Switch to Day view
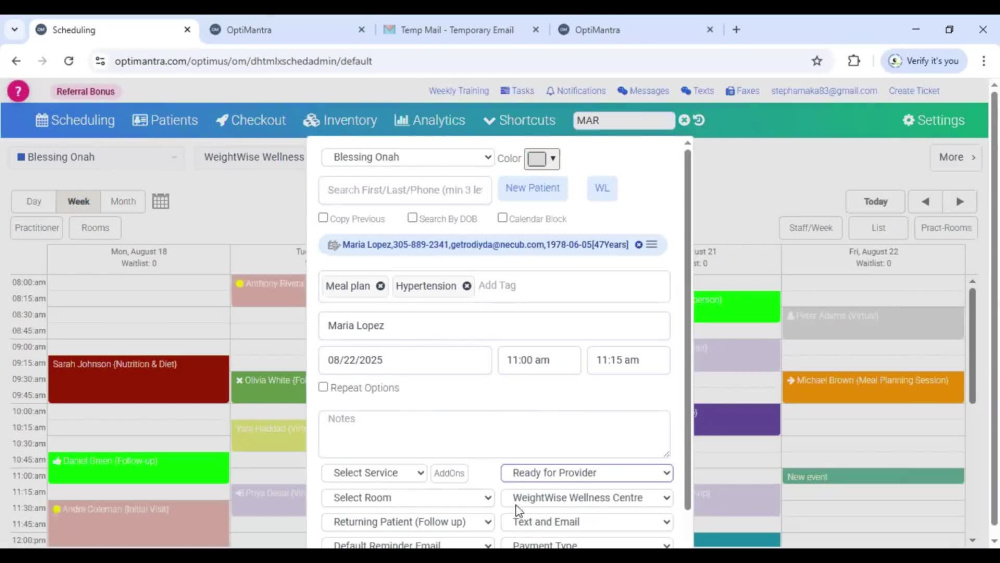This screenshot has height=563, width=1000. click(x=34, y=201)
